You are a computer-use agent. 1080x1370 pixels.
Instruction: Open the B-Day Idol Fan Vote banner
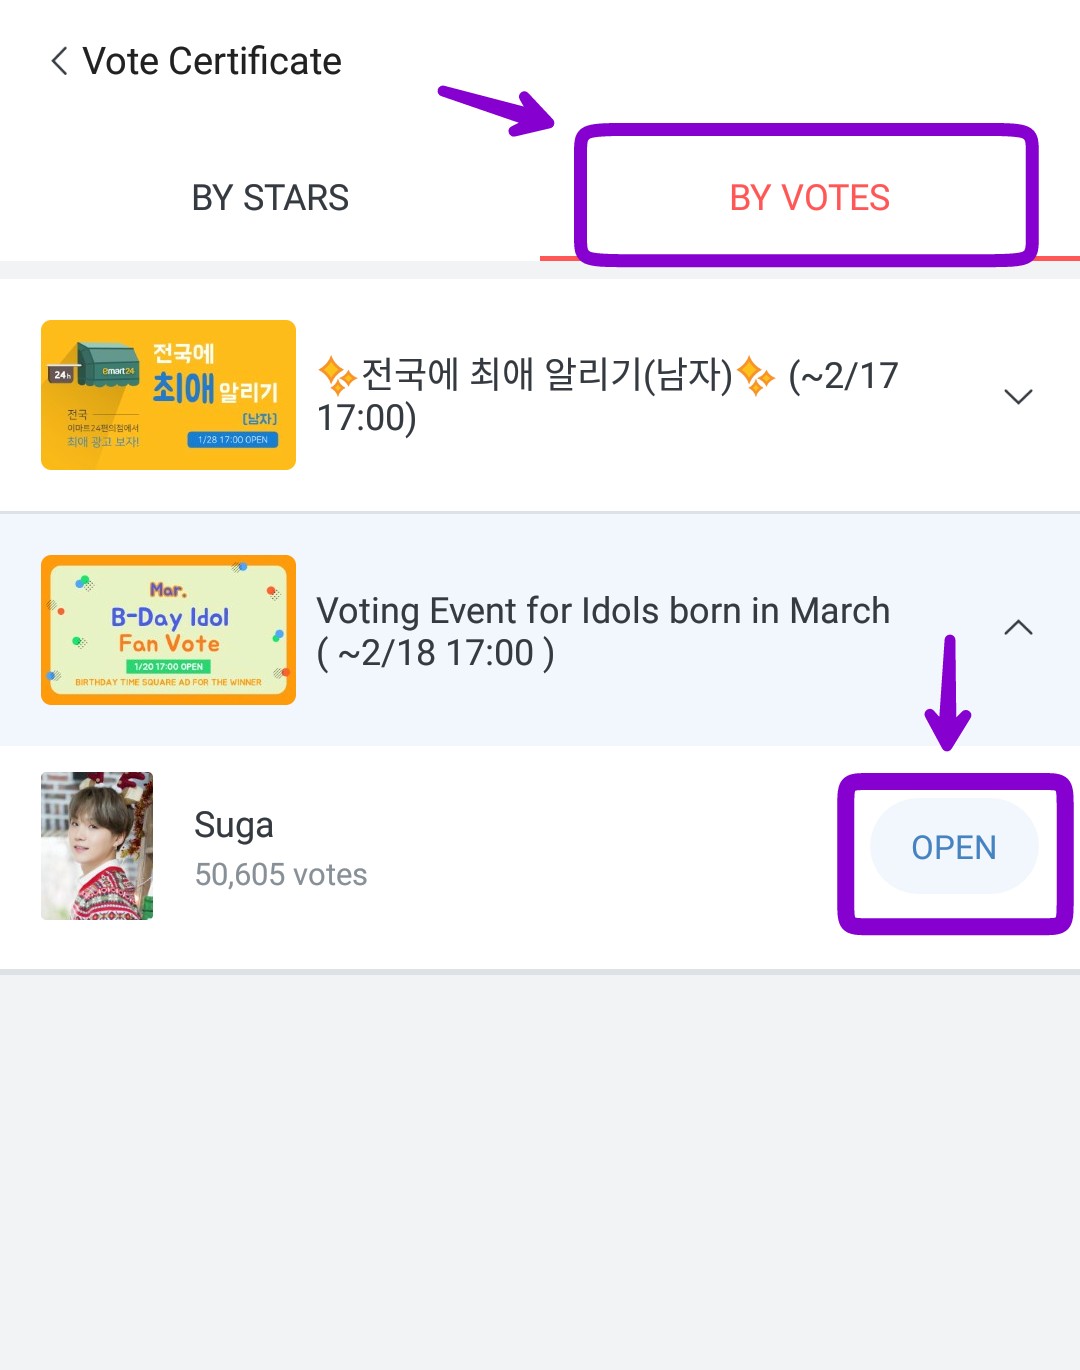pos(168,630)
